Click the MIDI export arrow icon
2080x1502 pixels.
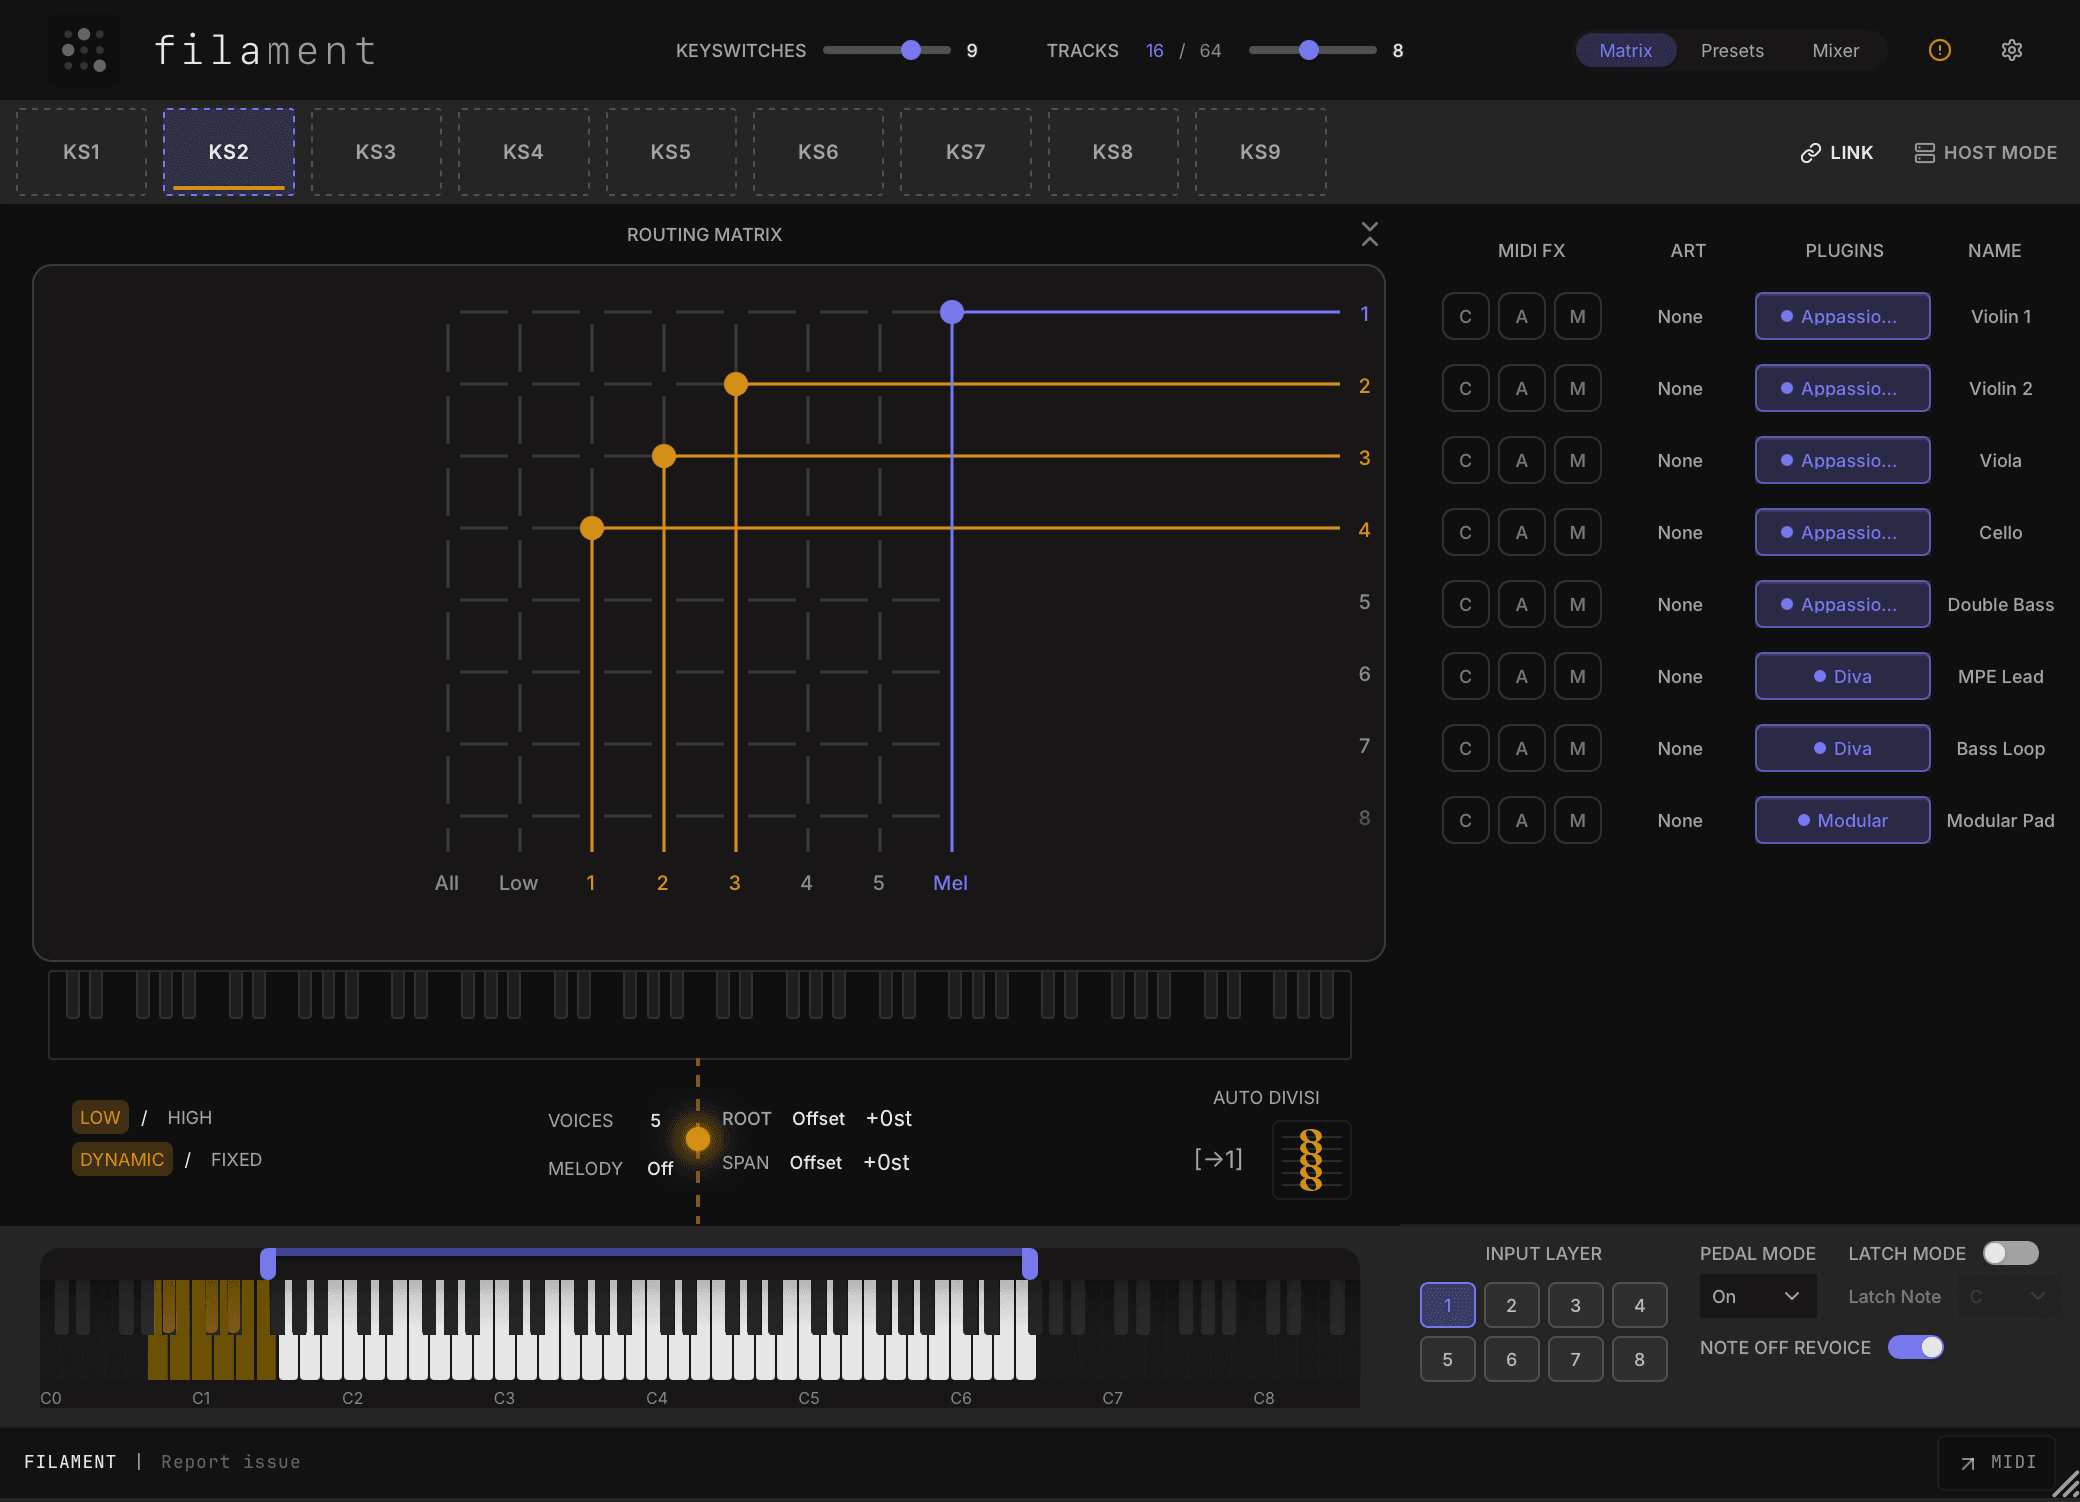(x=1968, y=1463)
